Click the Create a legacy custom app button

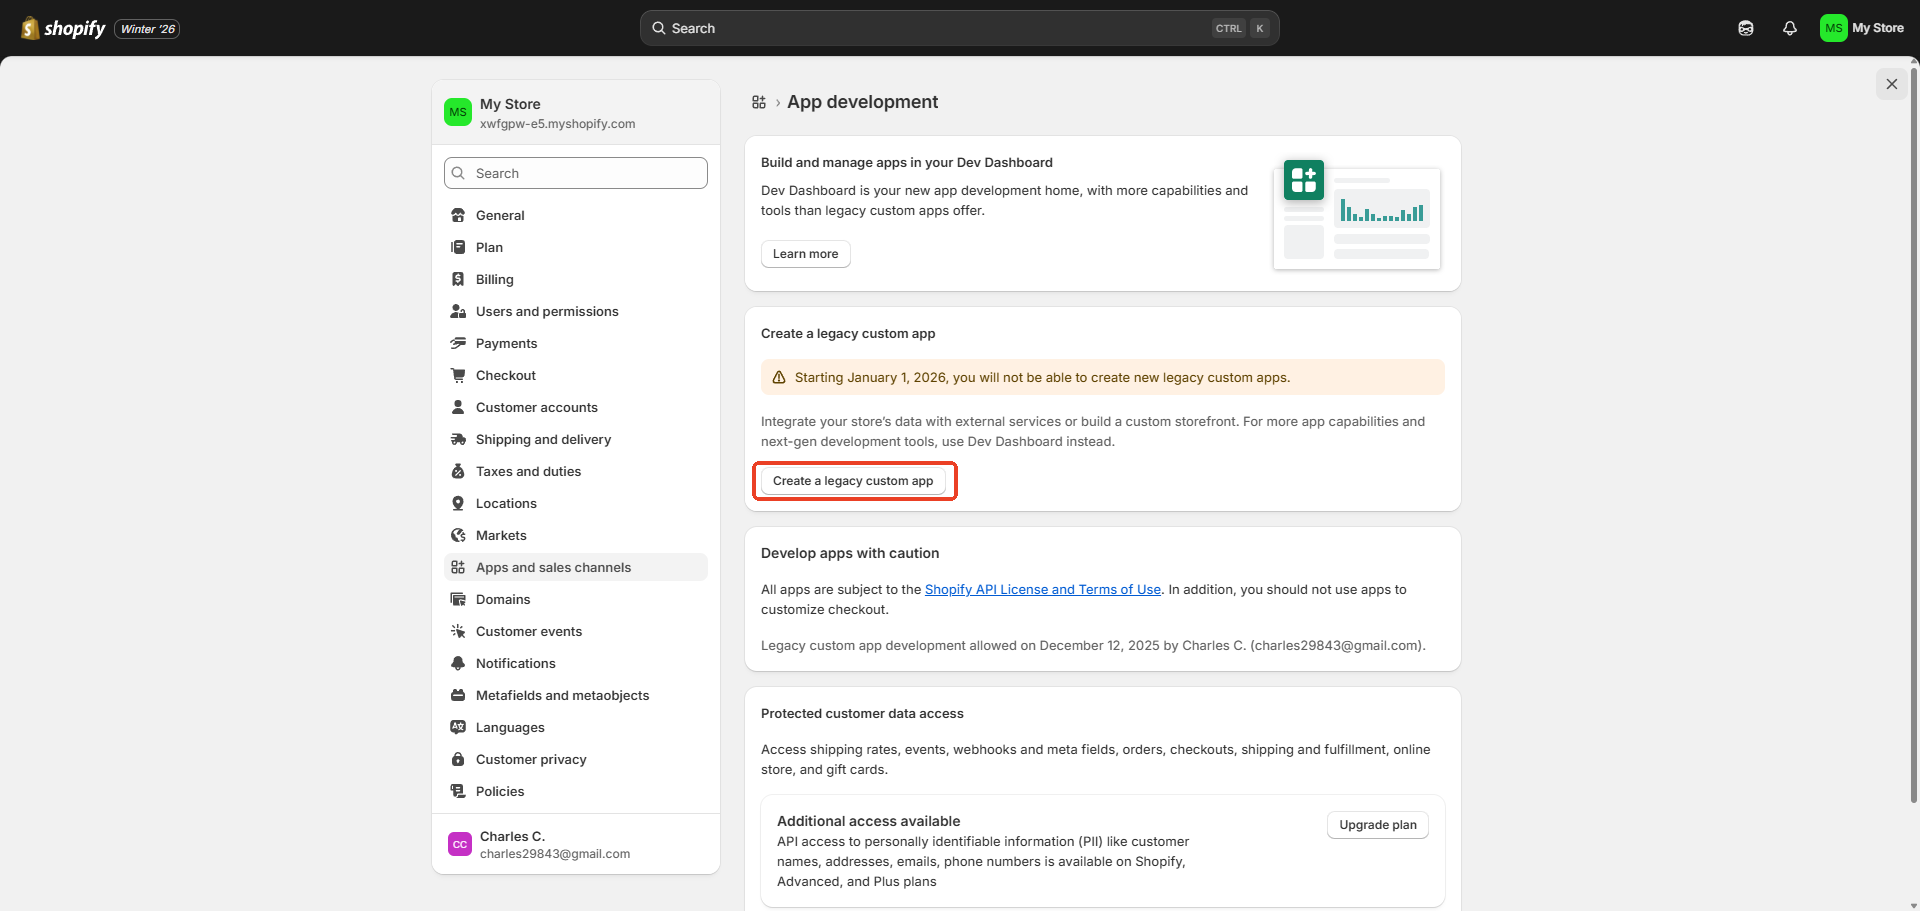(x=853, y=481)
